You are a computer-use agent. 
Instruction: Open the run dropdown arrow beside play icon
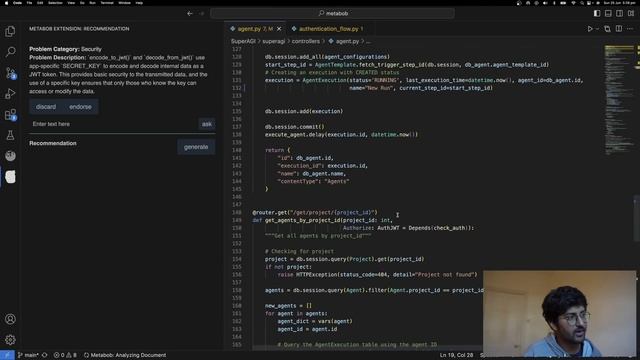(x=597, y=29)
